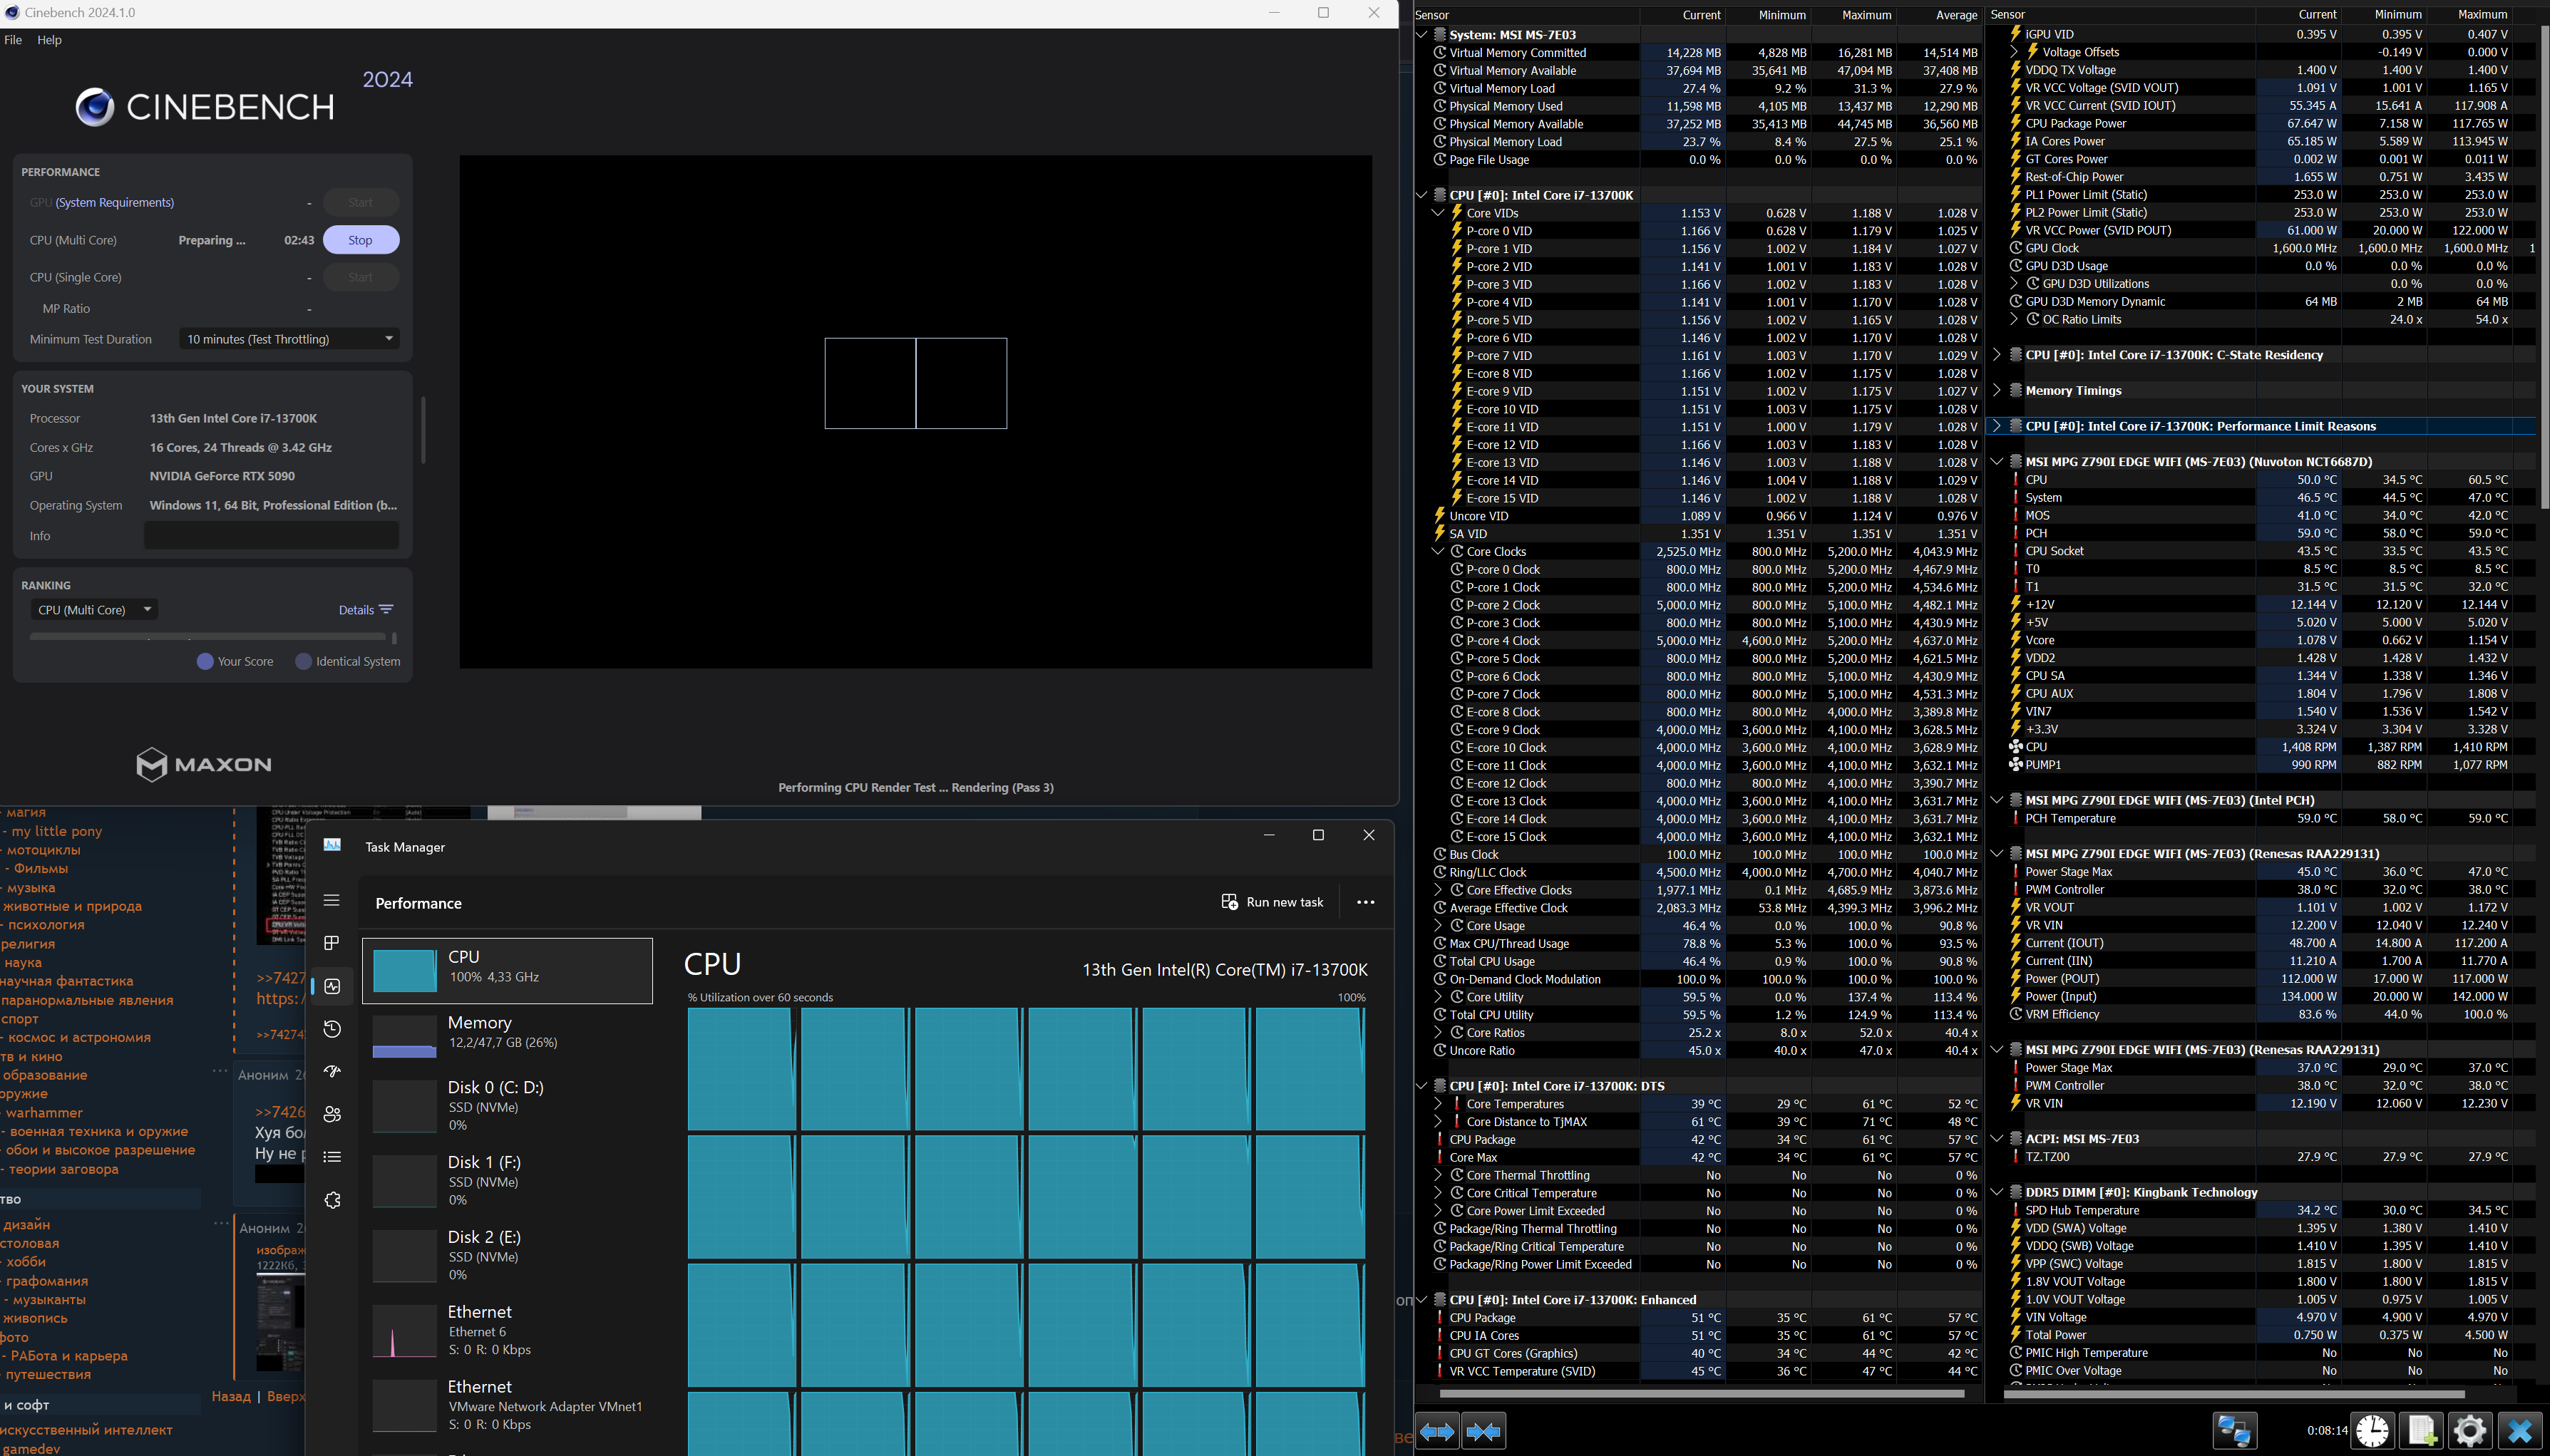2550x1456 pixels.
Task: Toggle Your Score legend circle
Action: coord(205,662)
